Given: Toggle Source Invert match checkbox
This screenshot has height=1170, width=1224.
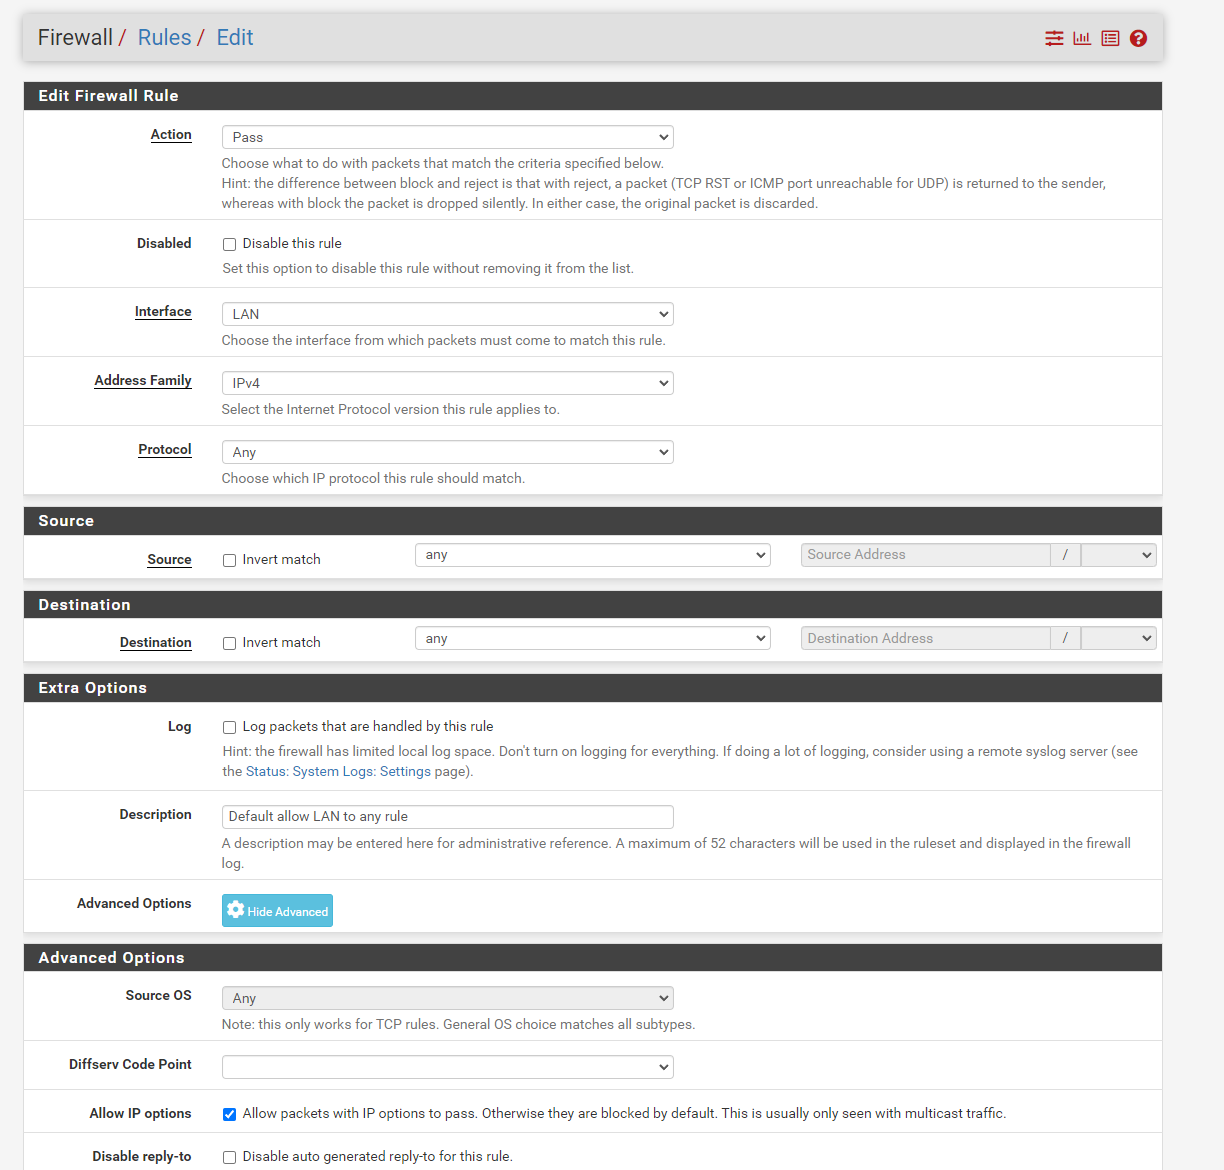Looking at the screenshot, I should click(x=230, y=560).
